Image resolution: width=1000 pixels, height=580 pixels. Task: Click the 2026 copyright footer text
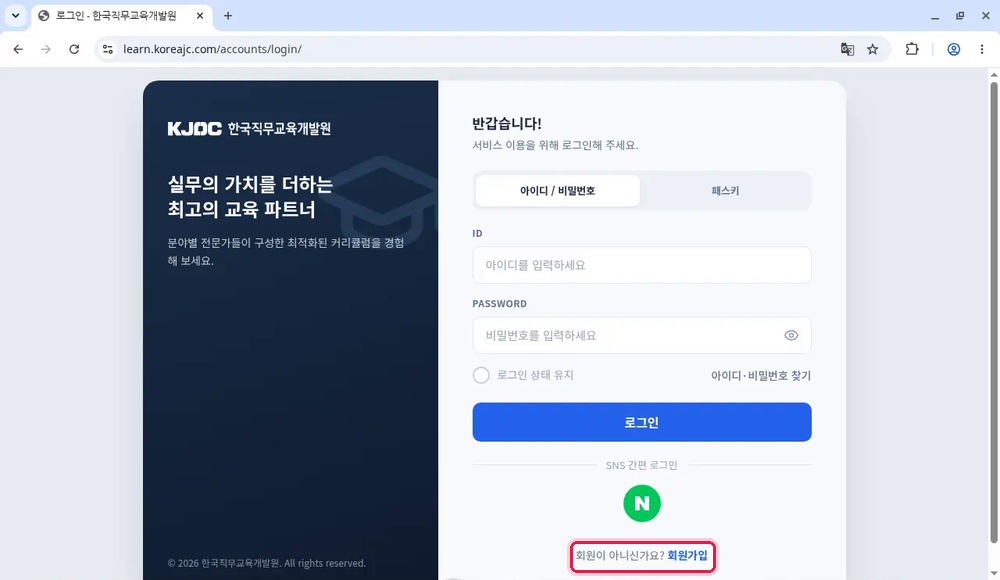tap(267, 563)
